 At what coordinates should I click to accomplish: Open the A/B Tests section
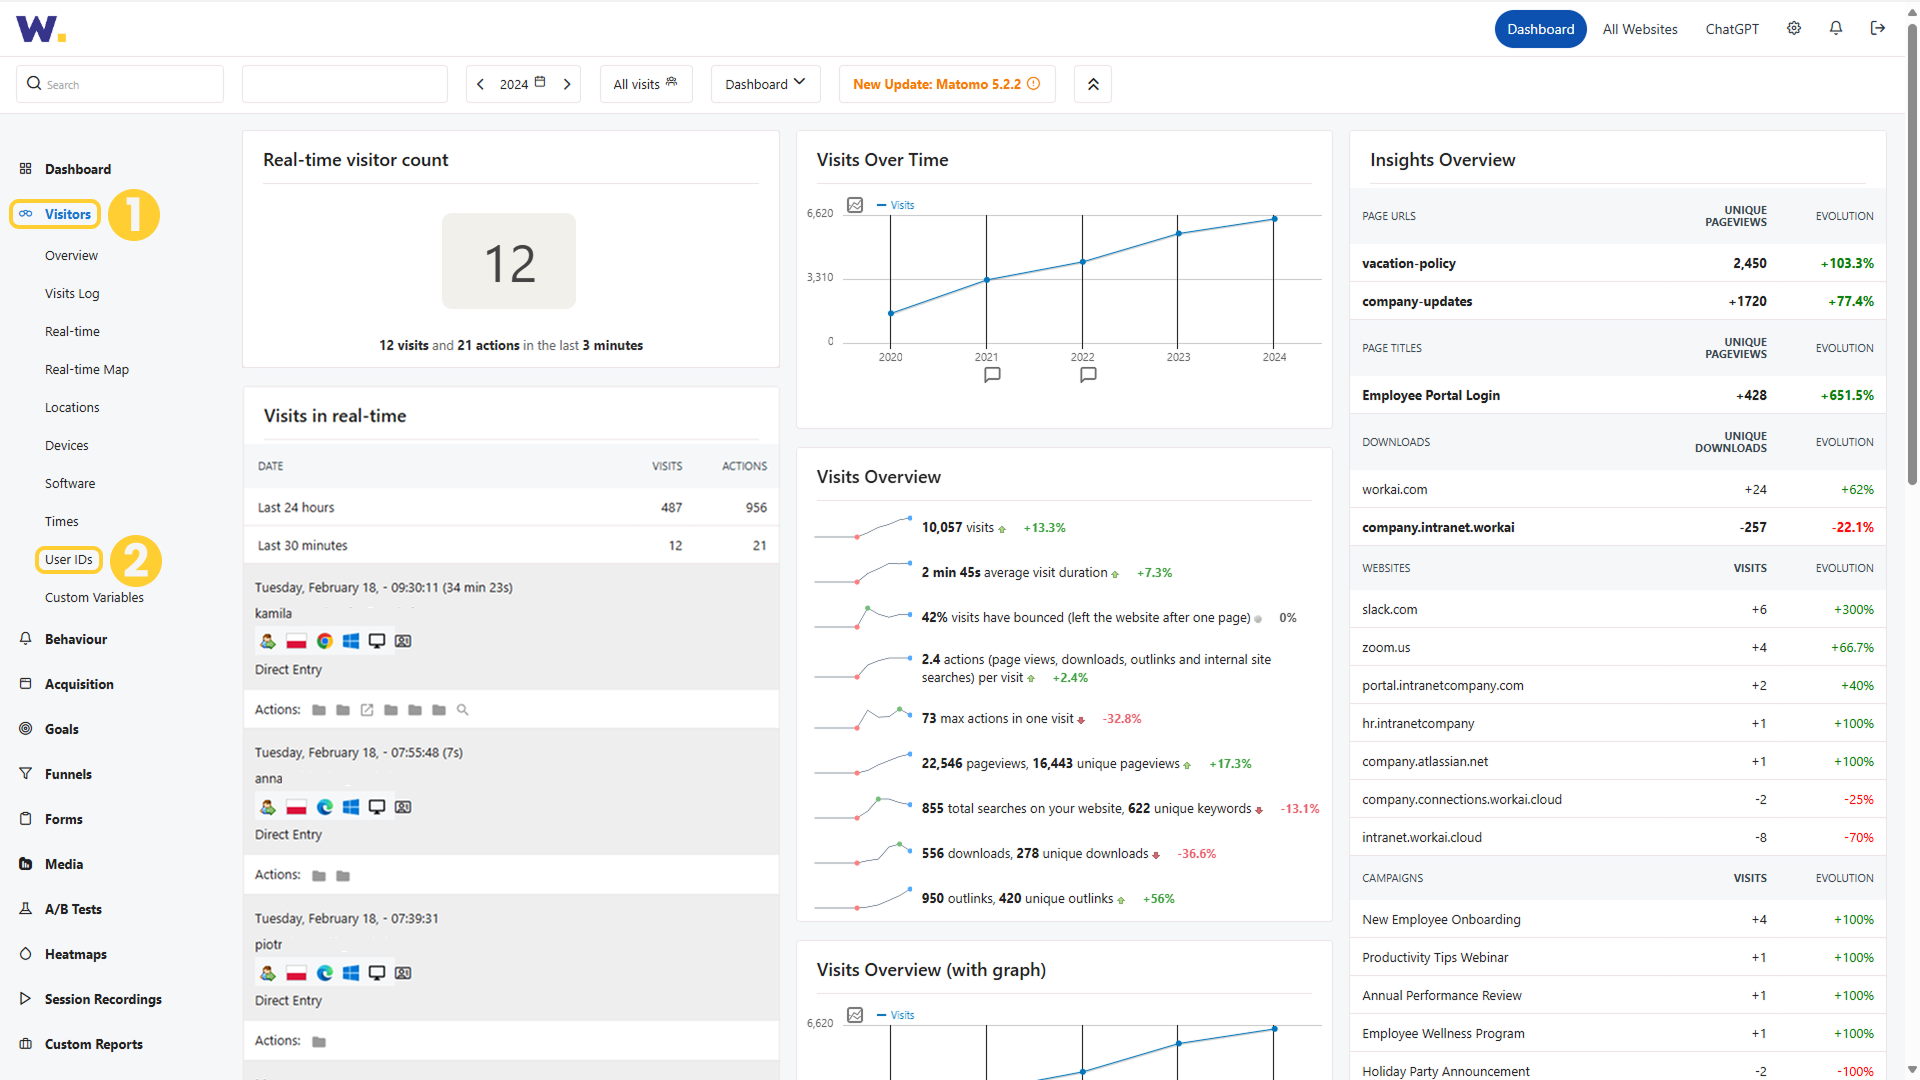click(x=73, y=909)
